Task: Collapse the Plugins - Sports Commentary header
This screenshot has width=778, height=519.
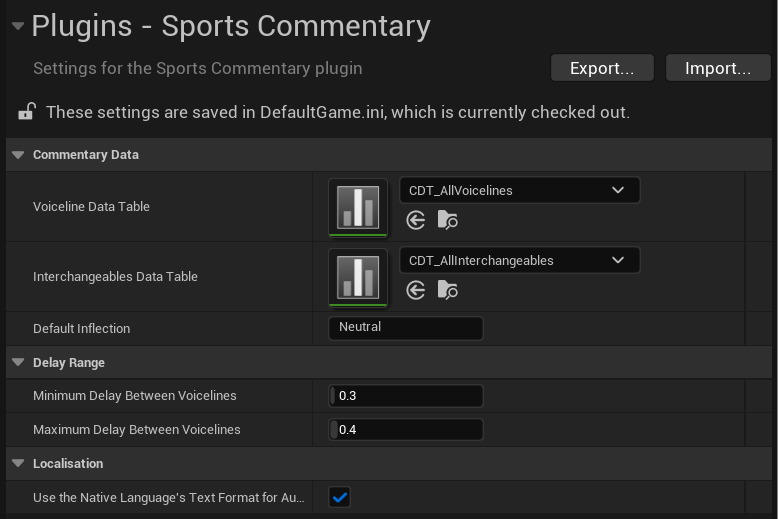Action: tap(18, 26)
